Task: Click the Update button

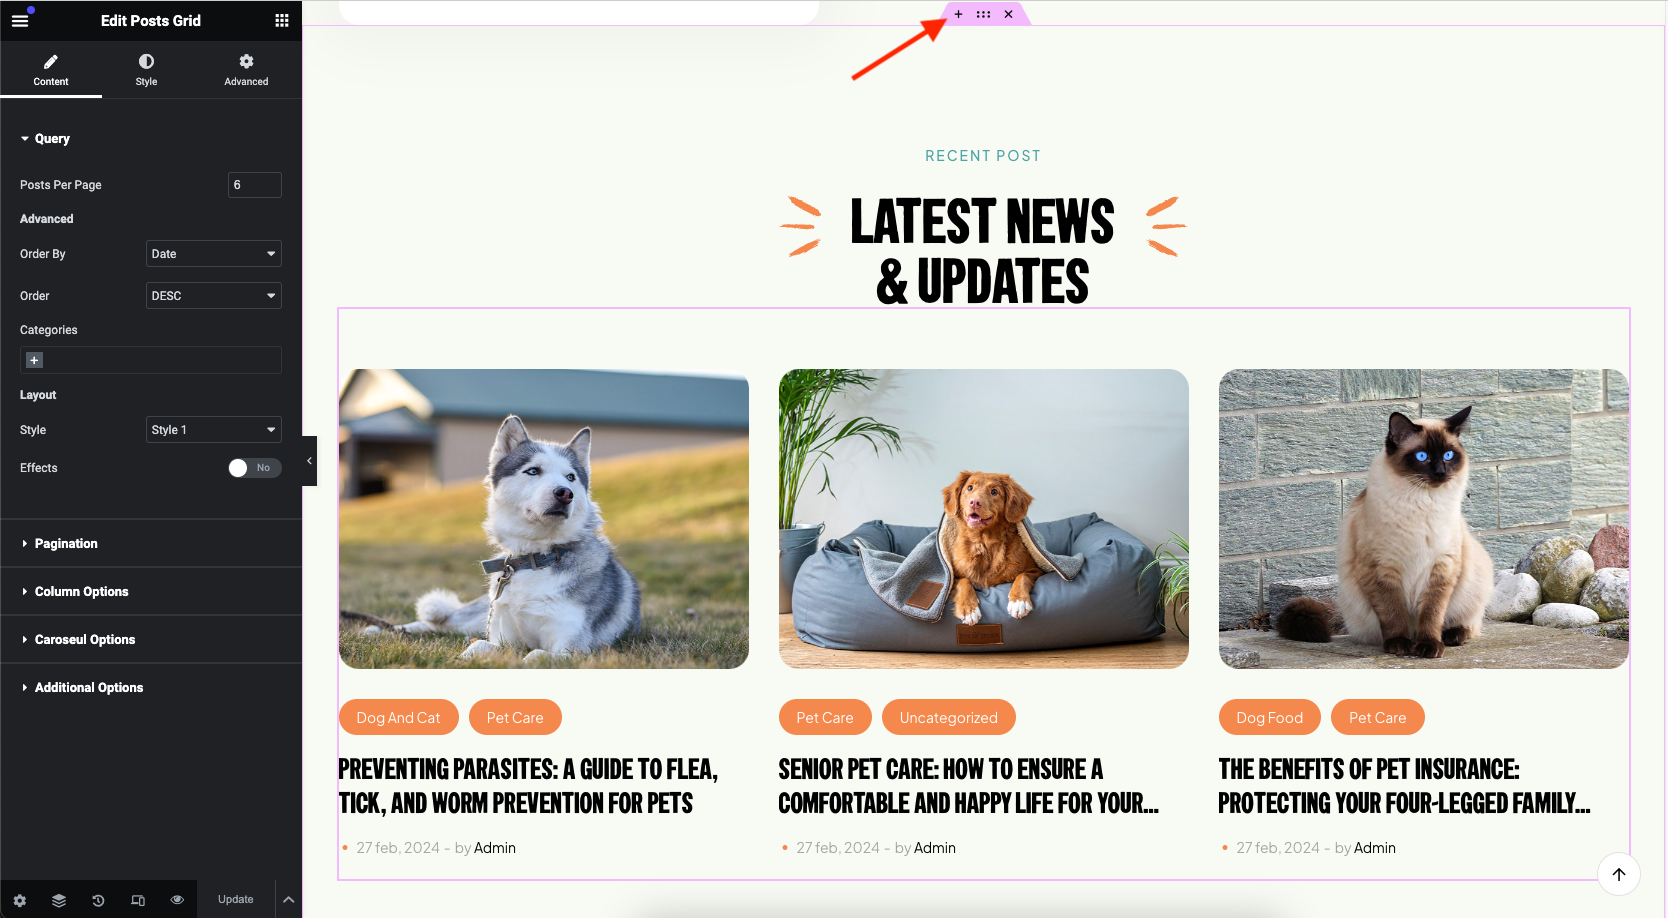Action: [x=236, y=900]
